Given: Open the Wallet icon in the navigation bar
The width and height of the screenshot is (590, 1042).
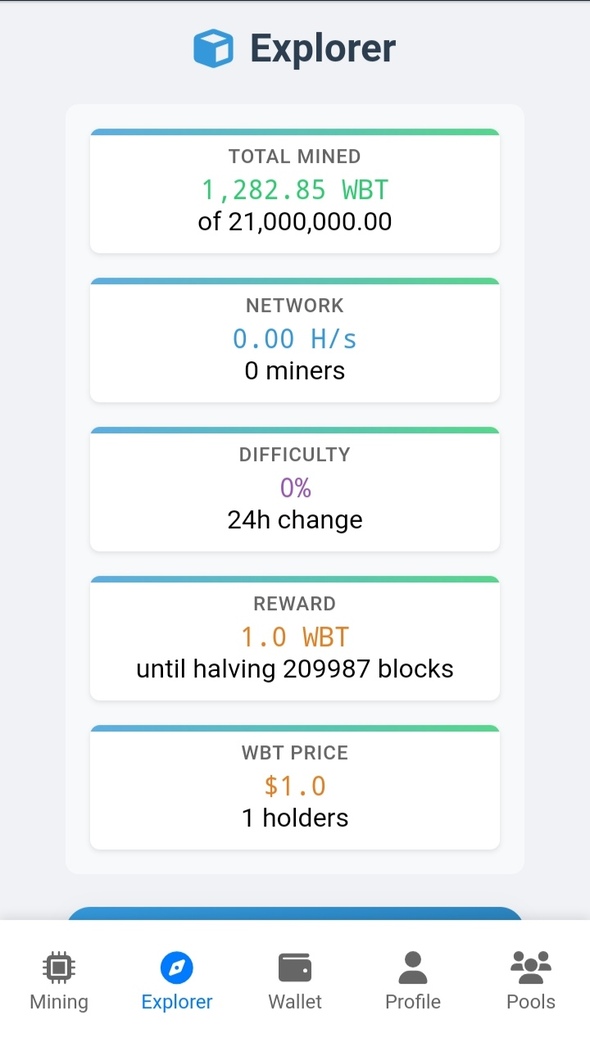Looking at the screenshot, I should coord(295,967).
